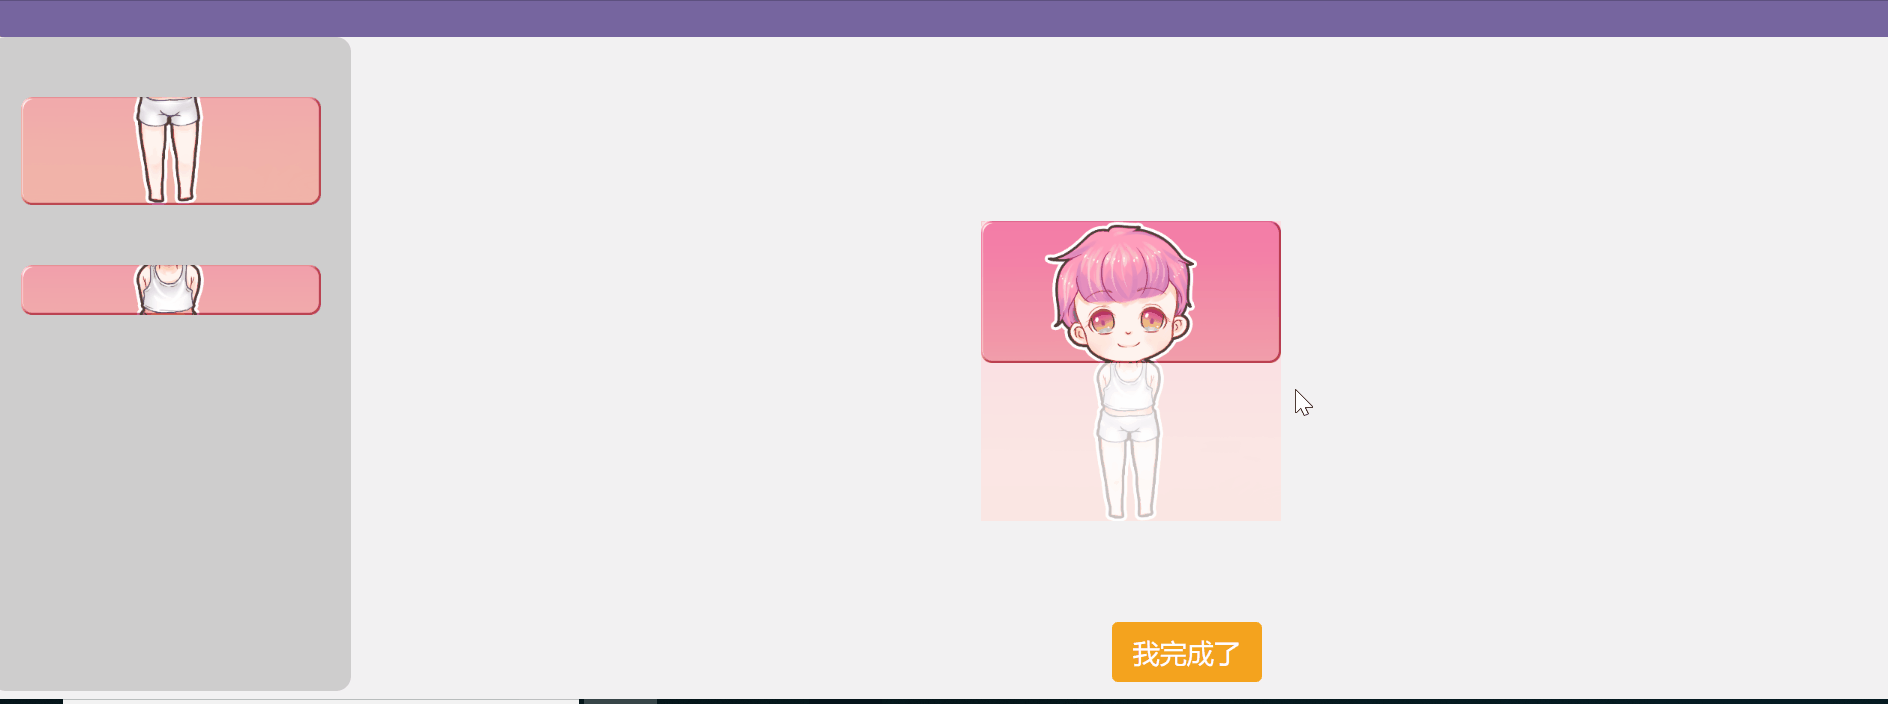Select the legs puzzle piece in sidebar
This screenshot has width=1888, height=704.
click(171, 151)
